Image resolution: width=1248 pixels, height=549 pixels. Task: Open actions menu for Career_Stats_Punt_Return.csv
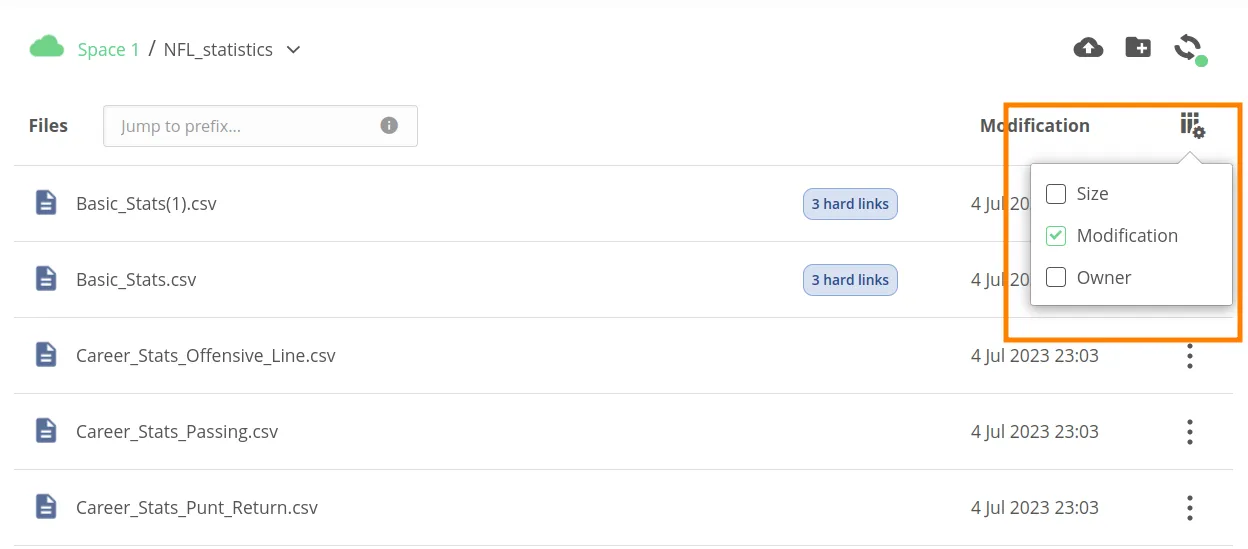1189,508
